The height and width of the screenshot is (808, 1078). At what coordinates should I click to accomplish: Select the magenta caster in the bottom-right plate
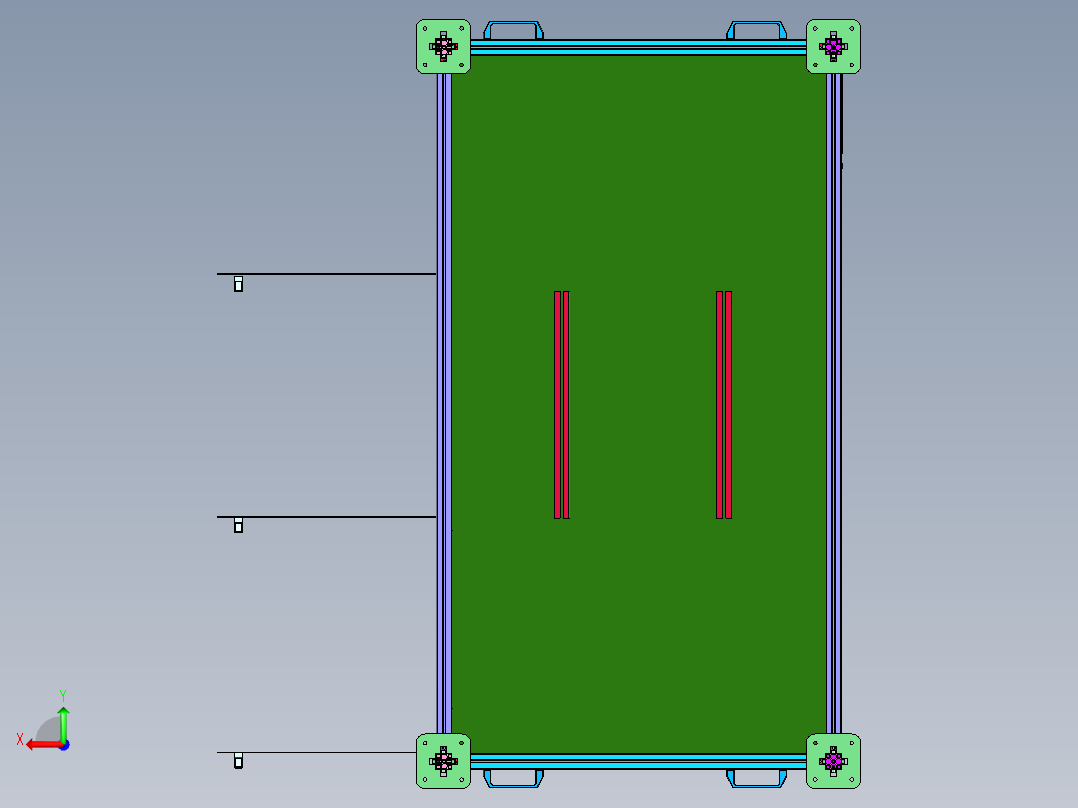833,761
